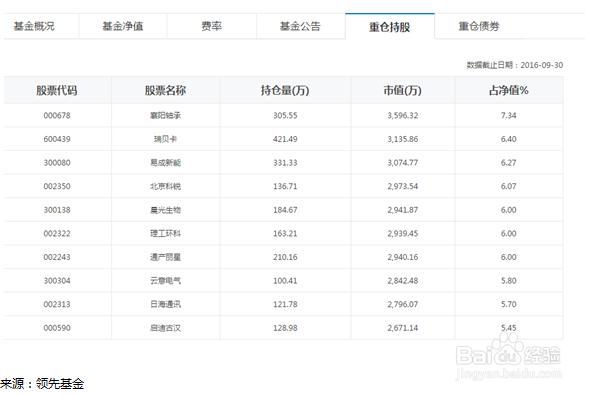Select the active 重仓持股 tab

point(390,27)
